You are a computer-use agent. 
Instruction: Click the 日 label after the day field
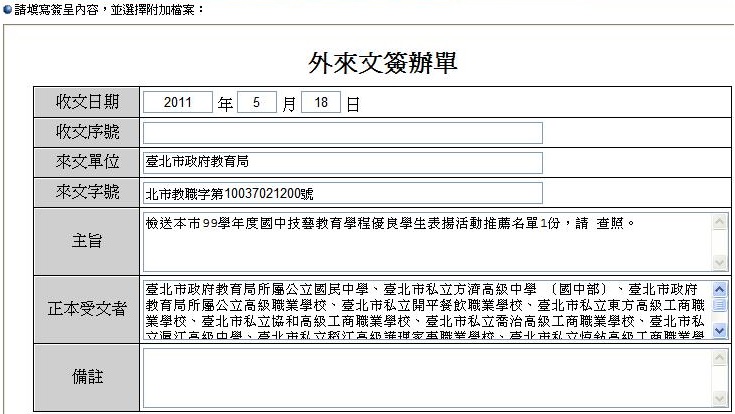tap(352, 104)
